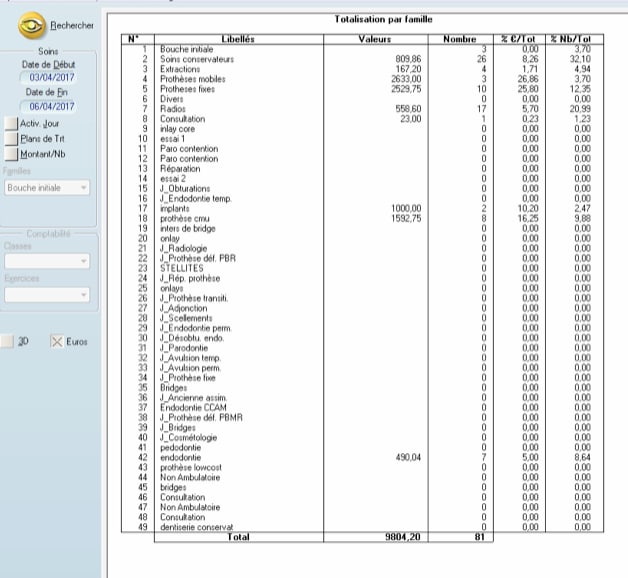The height and width of the screenshot is (578, 628).
Task: Uncheck the Euros checkbox
Action: [57, 342]
